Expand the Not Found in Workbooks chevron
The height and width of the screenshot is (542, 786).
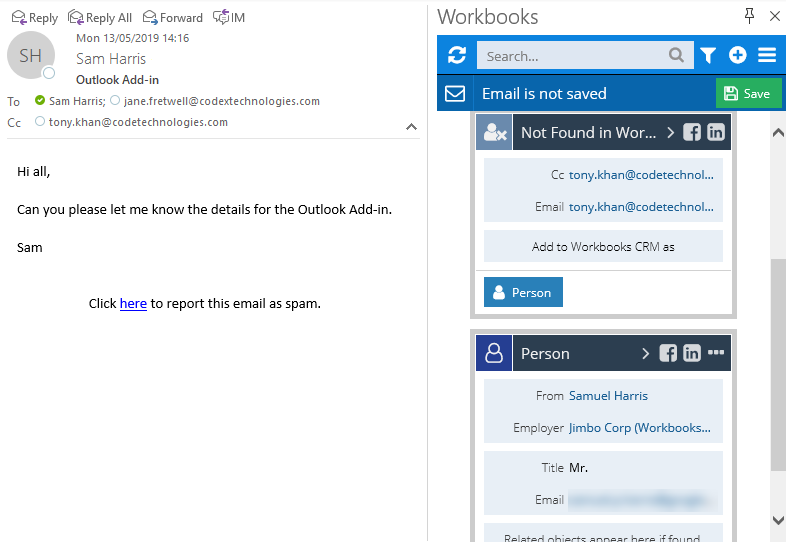pyautogui.click(x=670, y=132)
